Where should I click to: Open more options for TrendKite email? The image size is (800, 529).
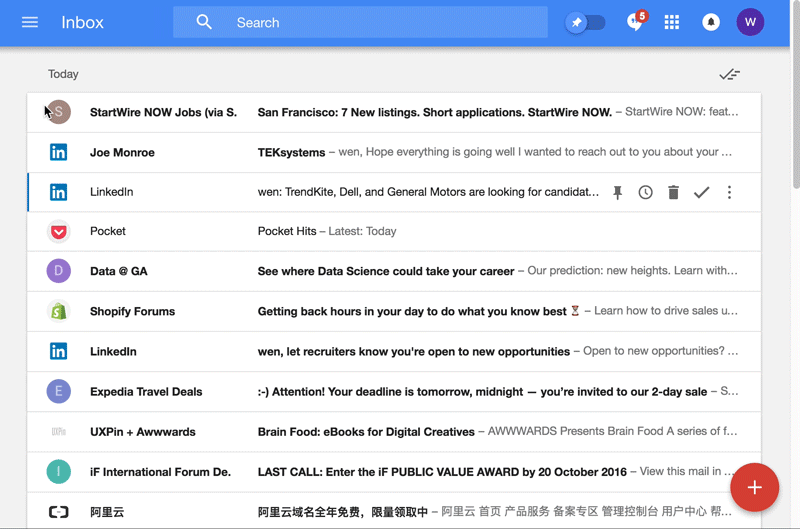point(729,192)
